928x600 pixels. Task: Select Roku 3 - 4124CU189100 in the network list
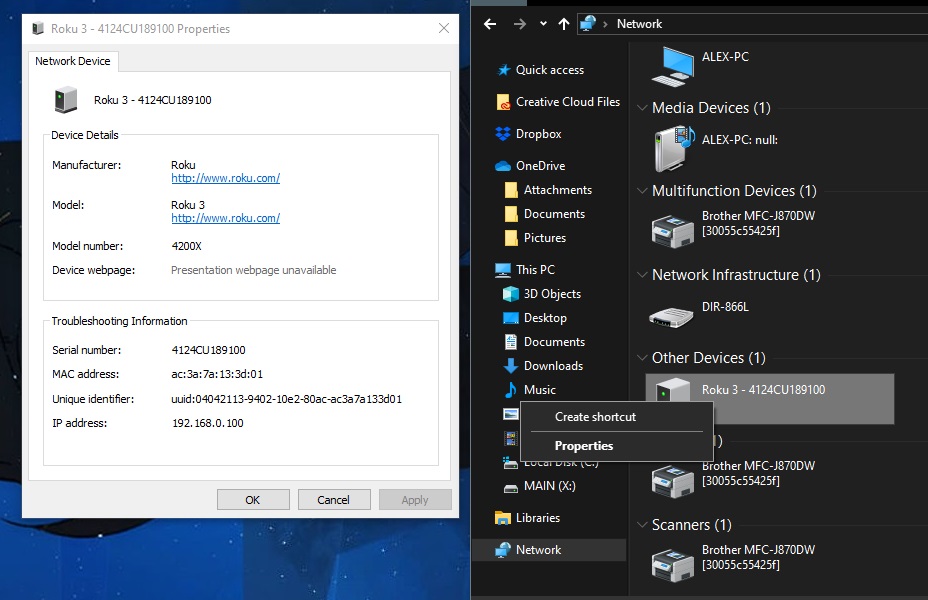click(769, 398)
